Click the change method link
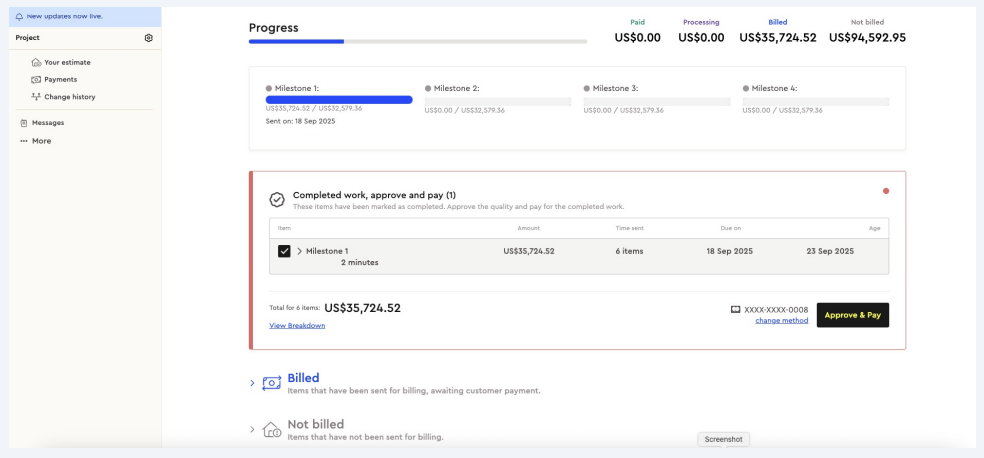The height and width of the screenshot is (458, 984). coord(781,320)
